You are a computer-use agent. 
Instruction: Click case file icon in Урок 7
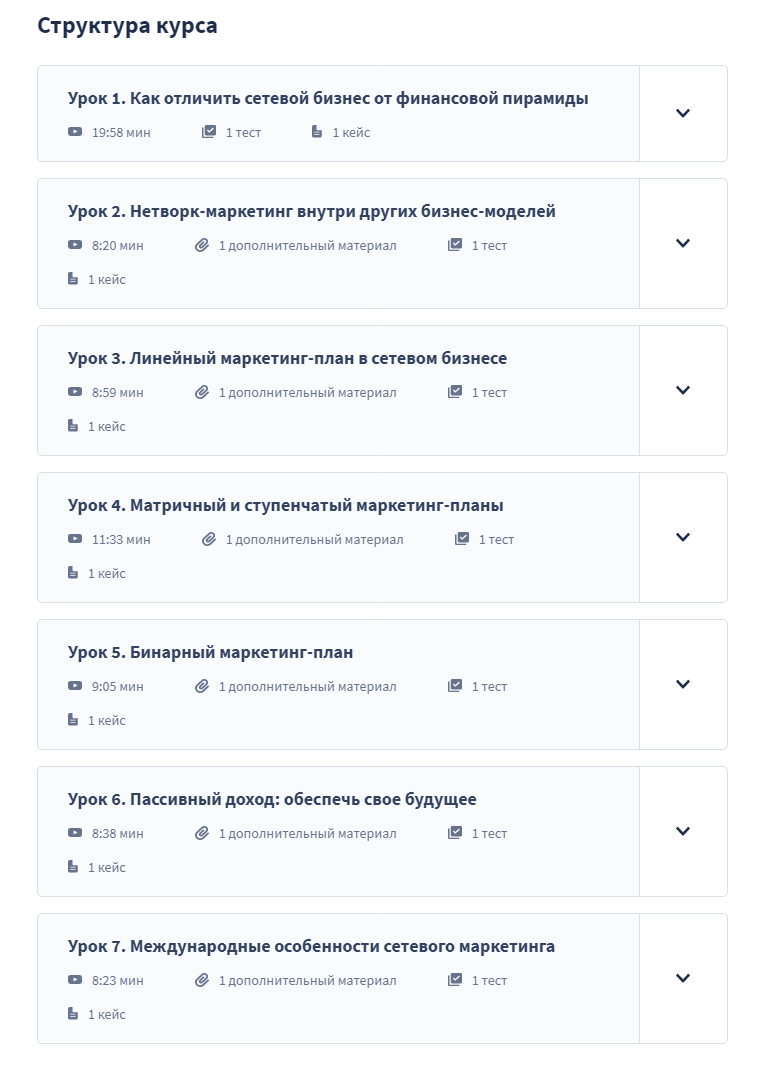[73, 1014]
